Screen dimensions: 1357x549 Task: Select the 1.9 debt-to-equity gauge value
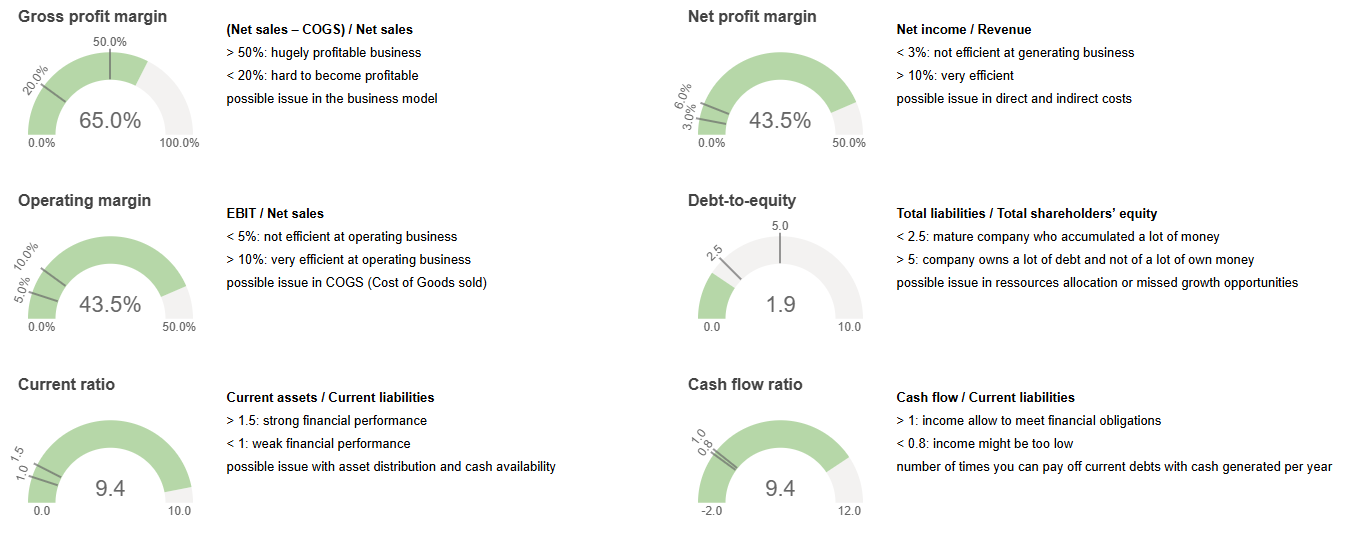coord(780,305)
